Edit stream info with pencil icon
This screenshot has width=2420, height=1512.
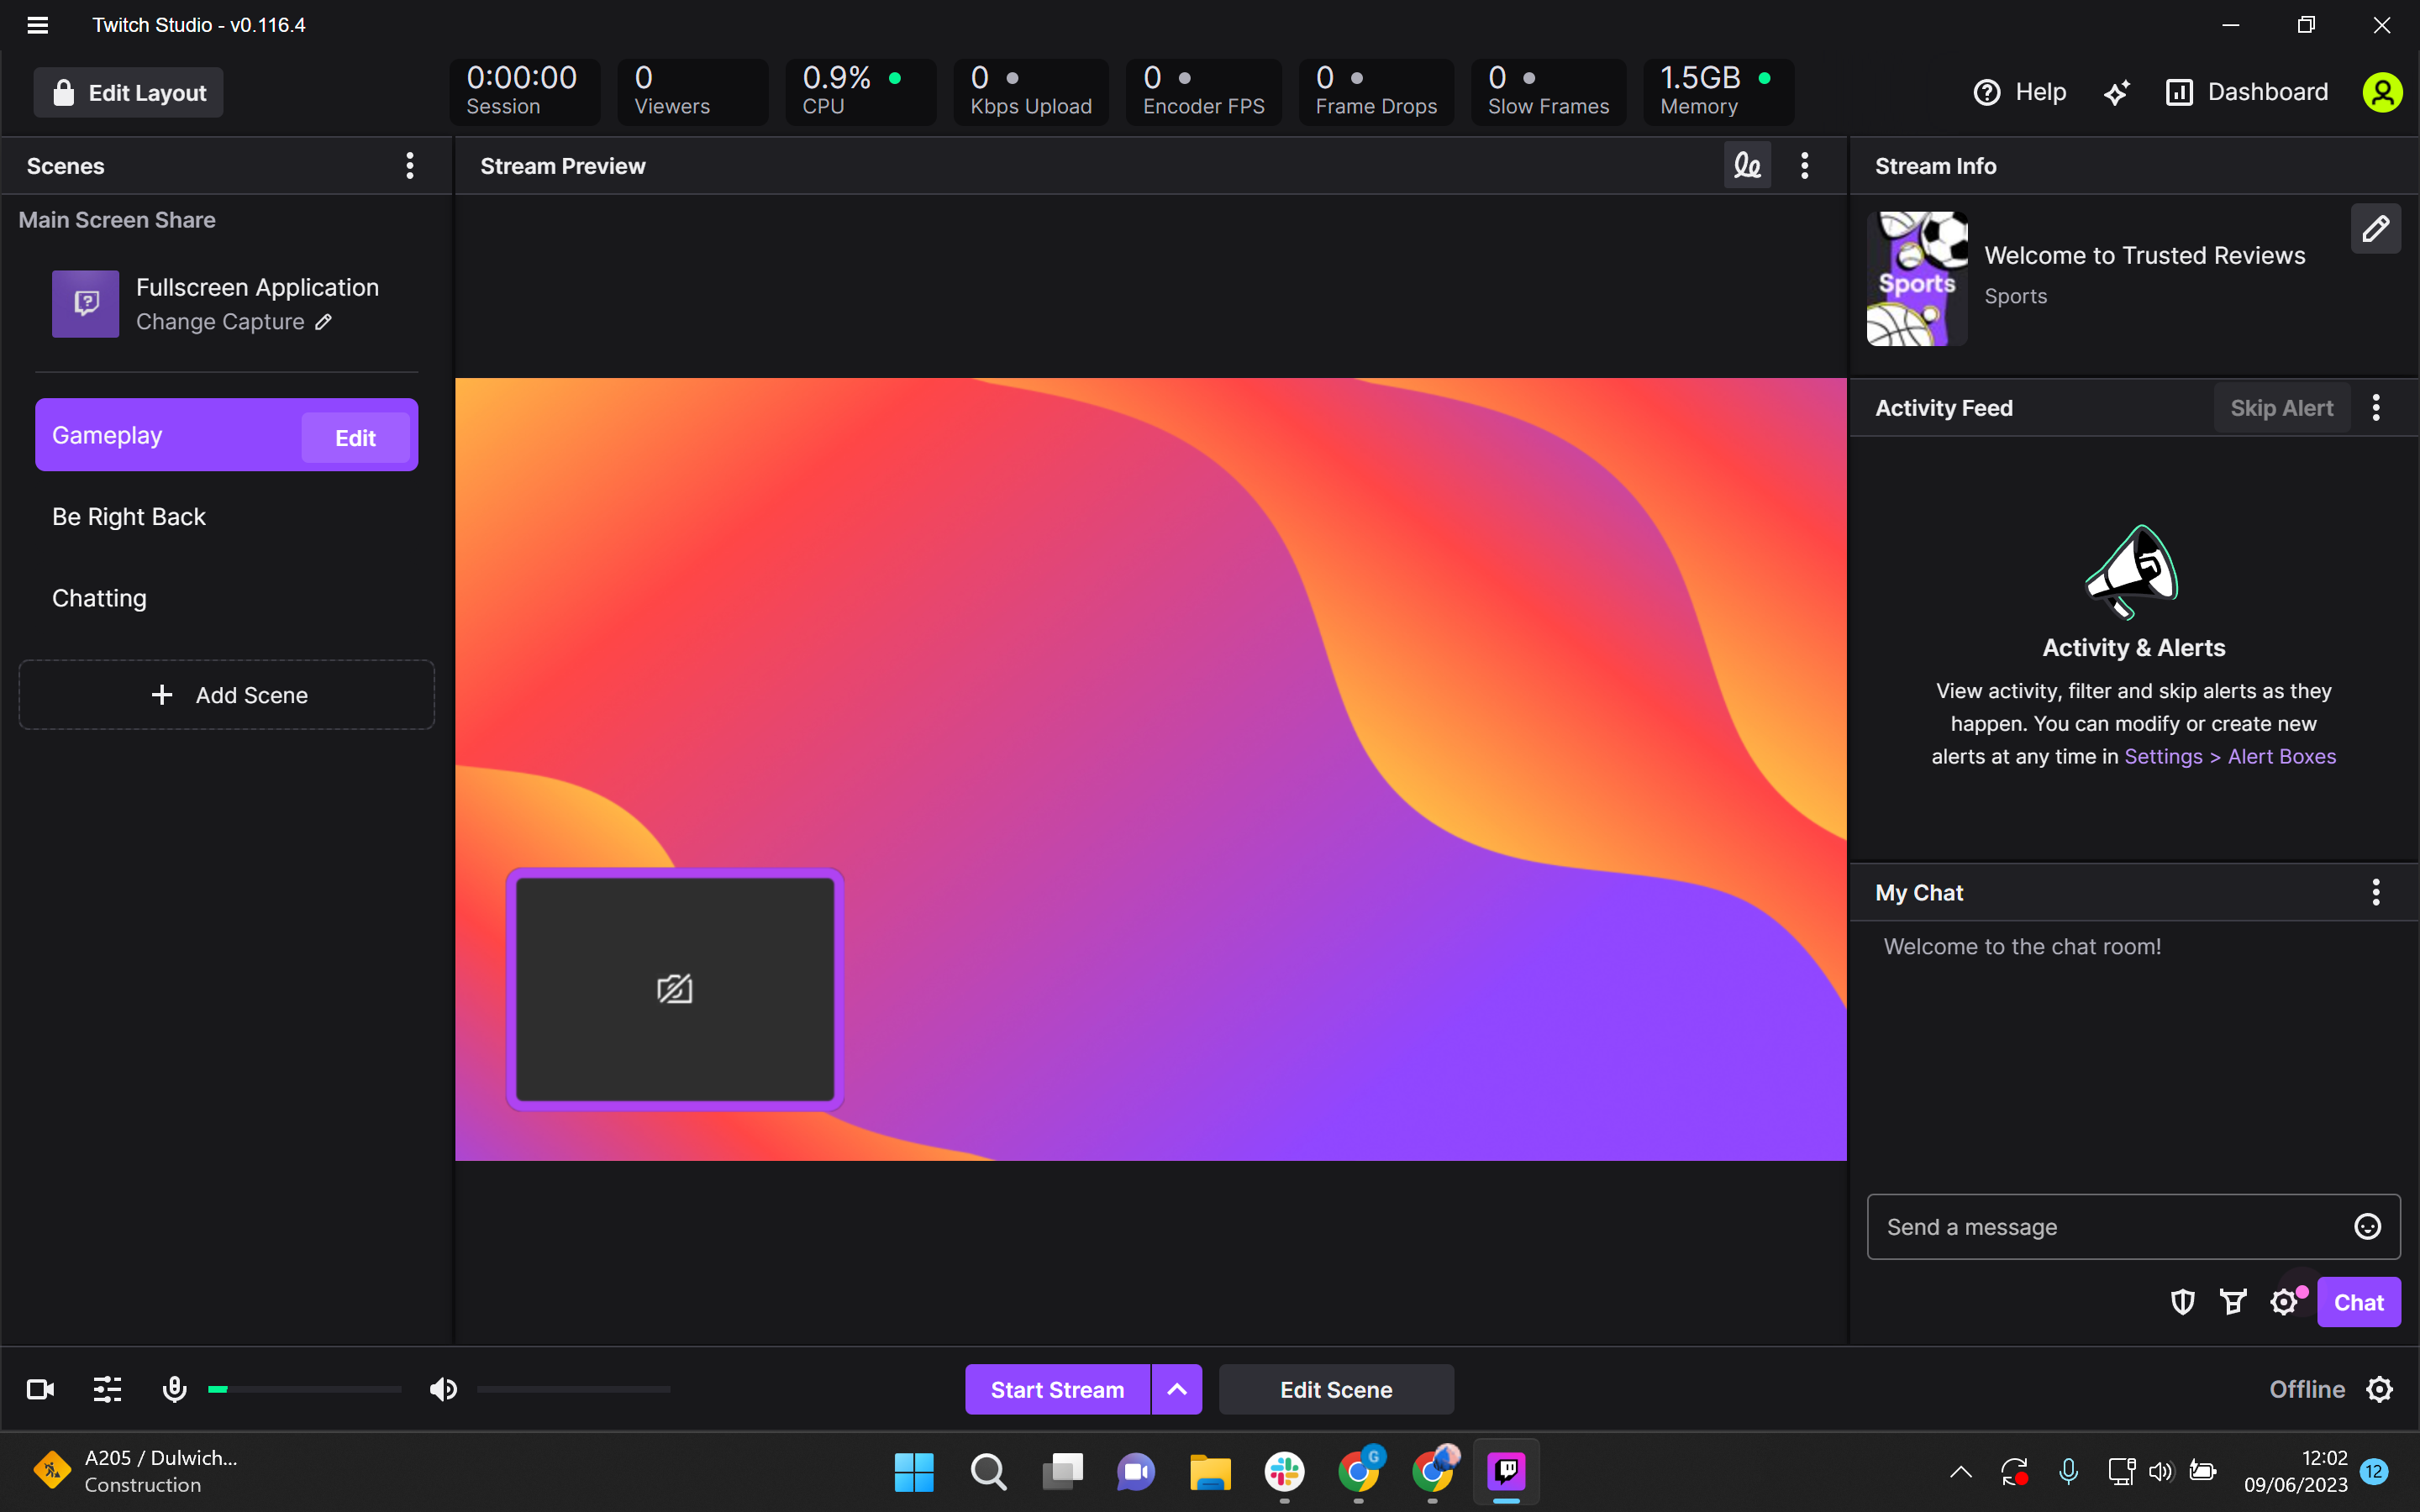coord(2376,229)
